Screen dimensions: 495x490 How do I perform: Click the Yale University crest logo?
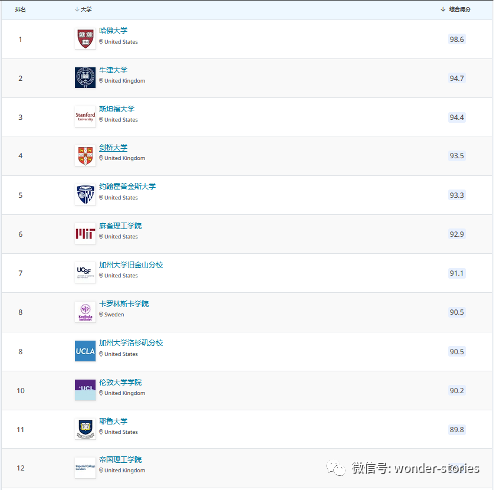[85, 429]
